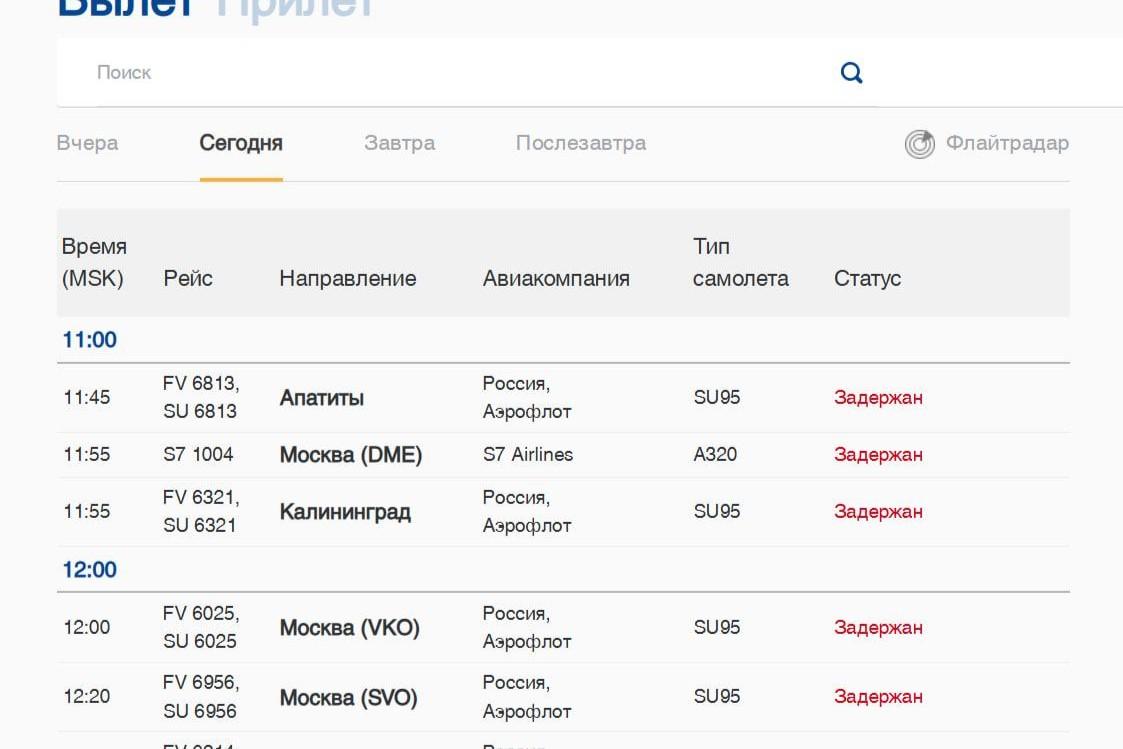This screenshot has width=1123, height=749.
Task: Switch to the Прилет arrivals heading
Action: tap(294, 9)
